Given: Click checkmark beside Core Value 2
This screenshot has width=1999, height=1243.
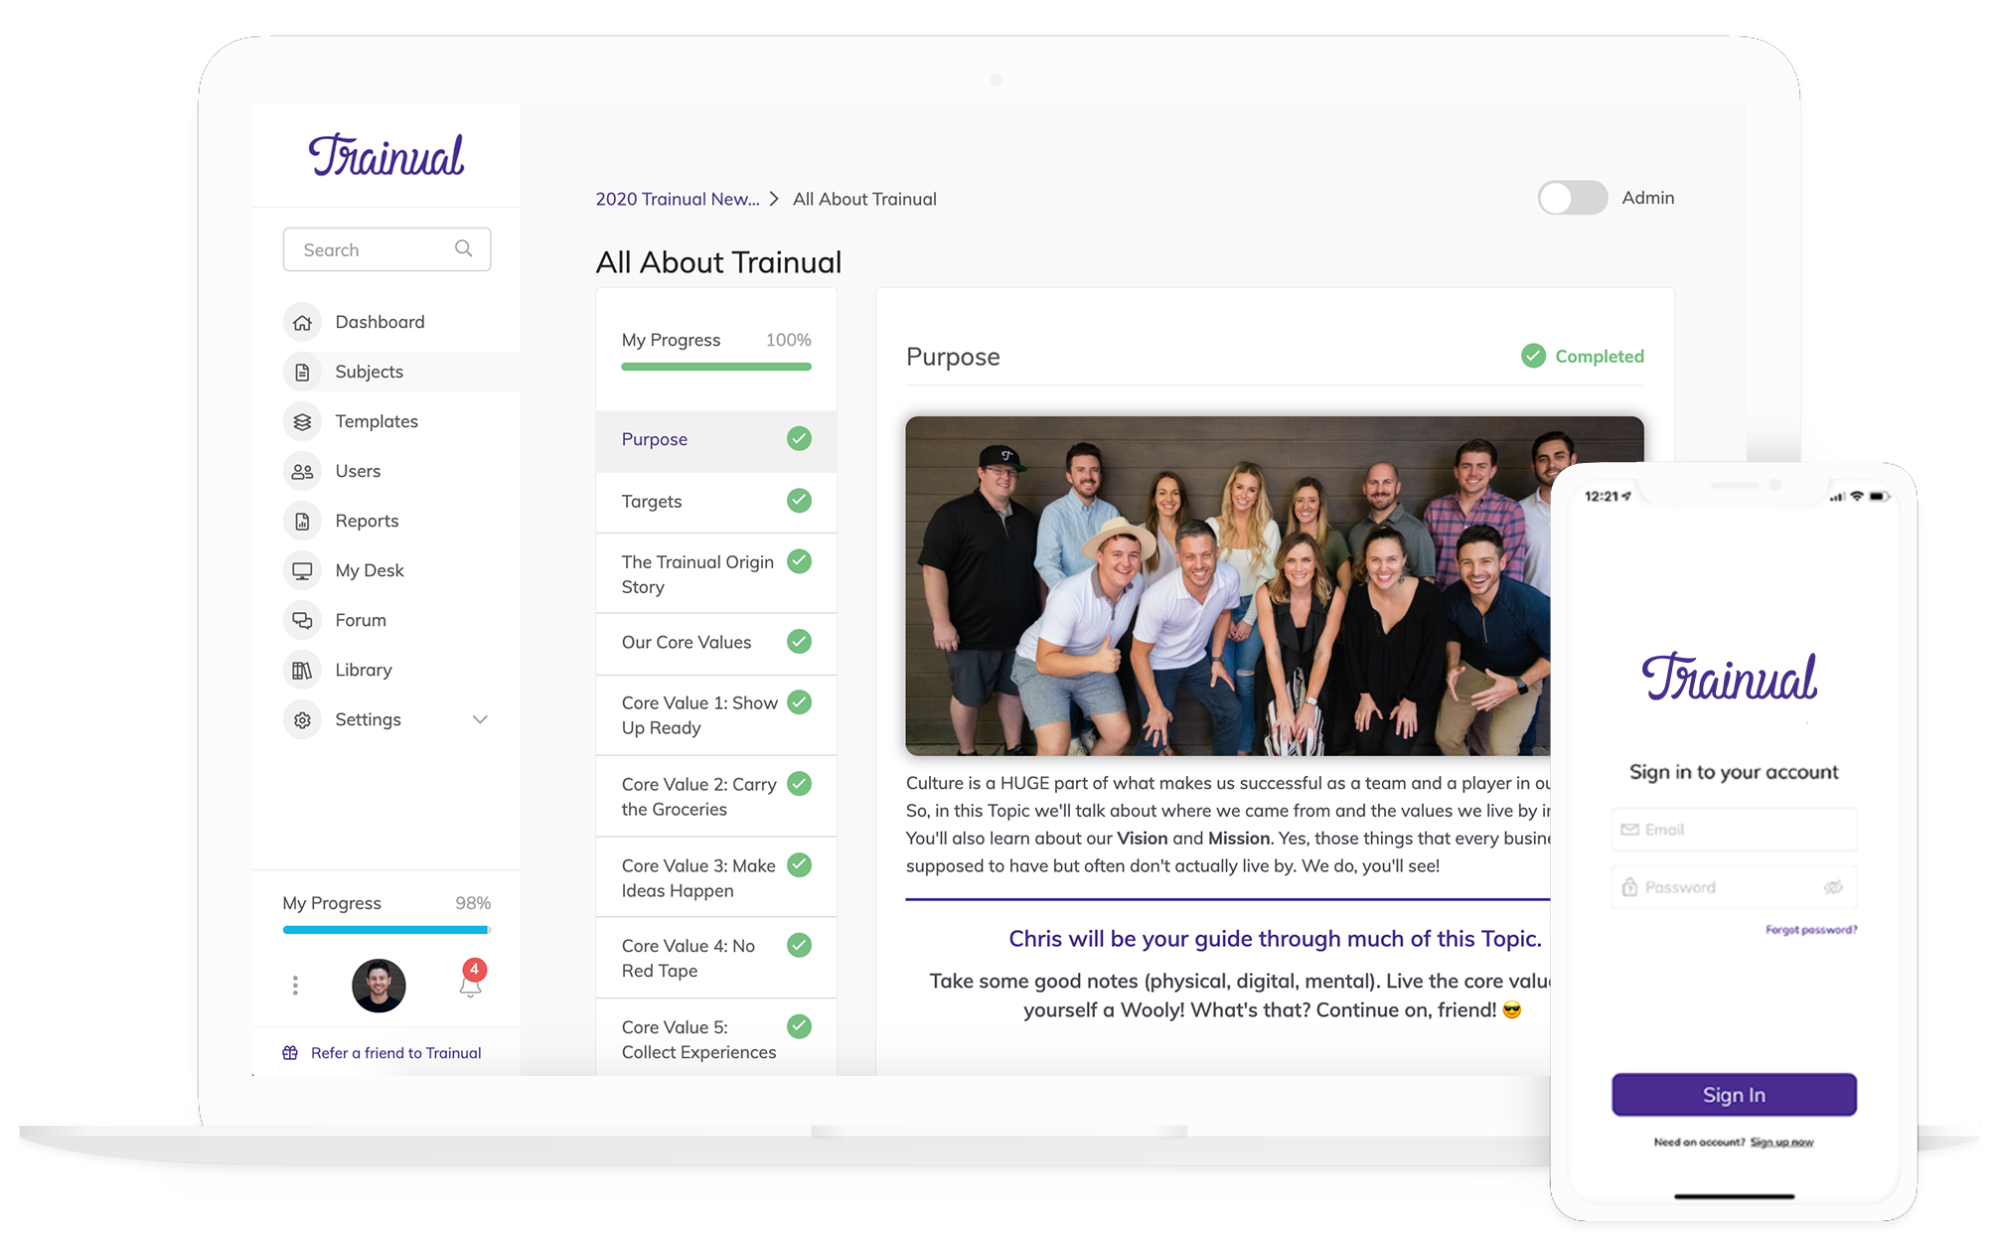Looking at the screenshot, I should 799,783.
